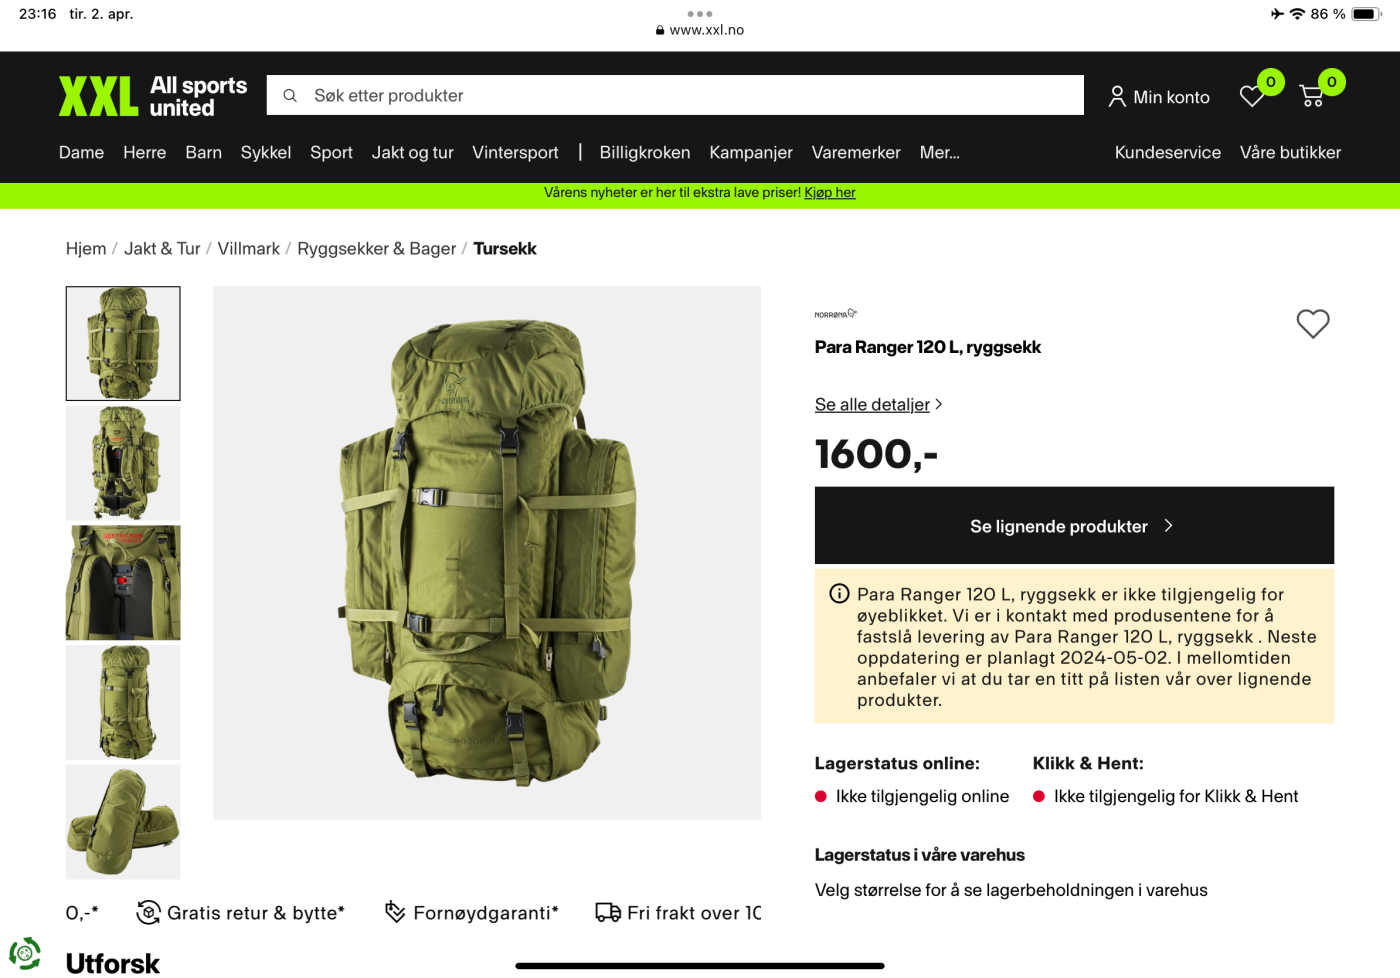Viewport: 1400px width, 978px height.
Task: Click the Gratis retur & bytte icon
Action: coord(149,912)
